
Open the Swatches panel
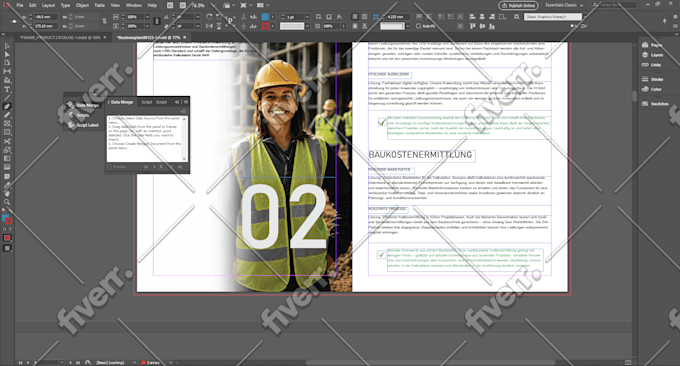[655, 104]
